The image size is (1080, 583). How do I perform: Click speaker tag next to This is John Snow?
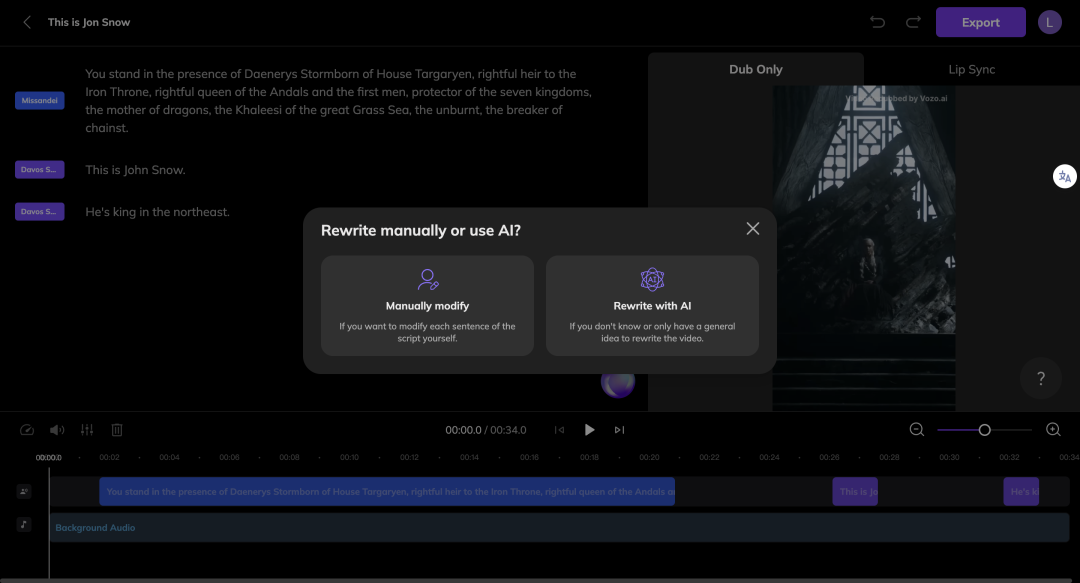pyautogui.click(x=39, y=170)
